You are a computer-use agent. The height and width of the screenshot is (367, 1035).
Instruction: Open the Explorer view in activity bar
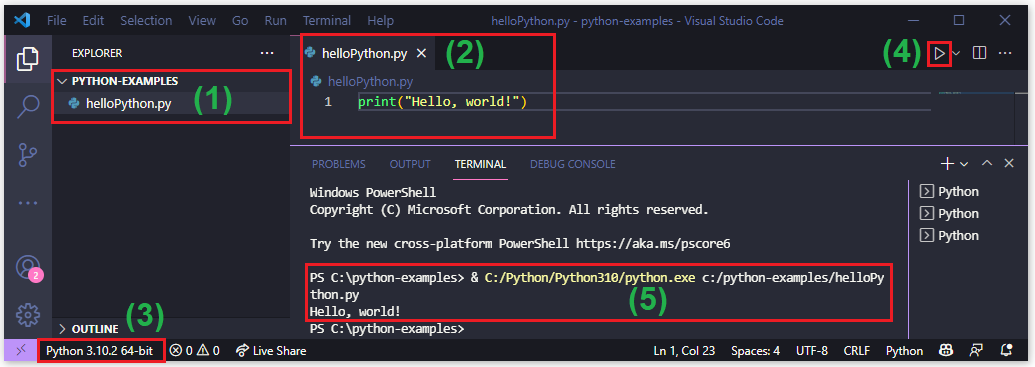click(28, 59)
